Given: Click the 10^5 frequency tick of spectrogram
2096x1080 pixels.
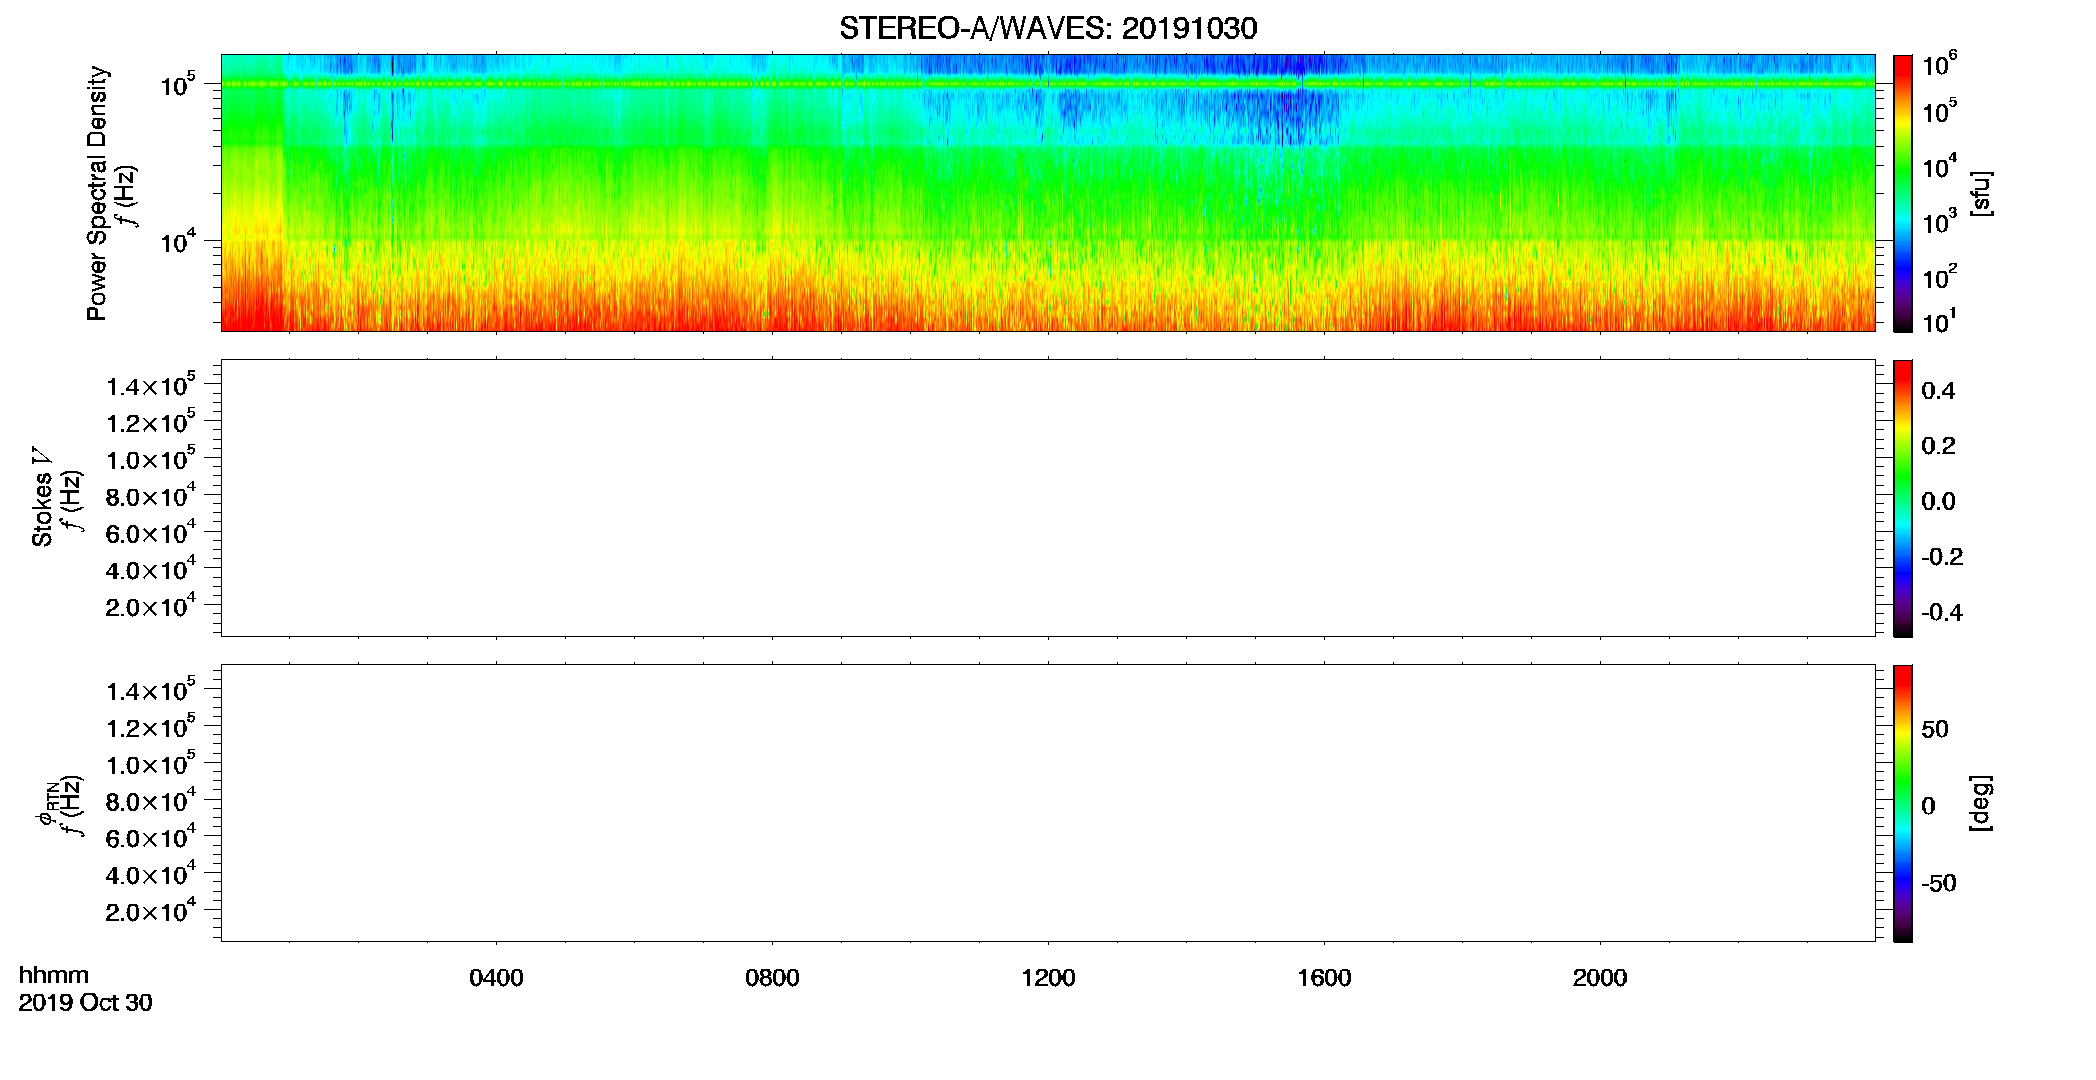Looking at the screenshot, I should (x=178, y=84).
